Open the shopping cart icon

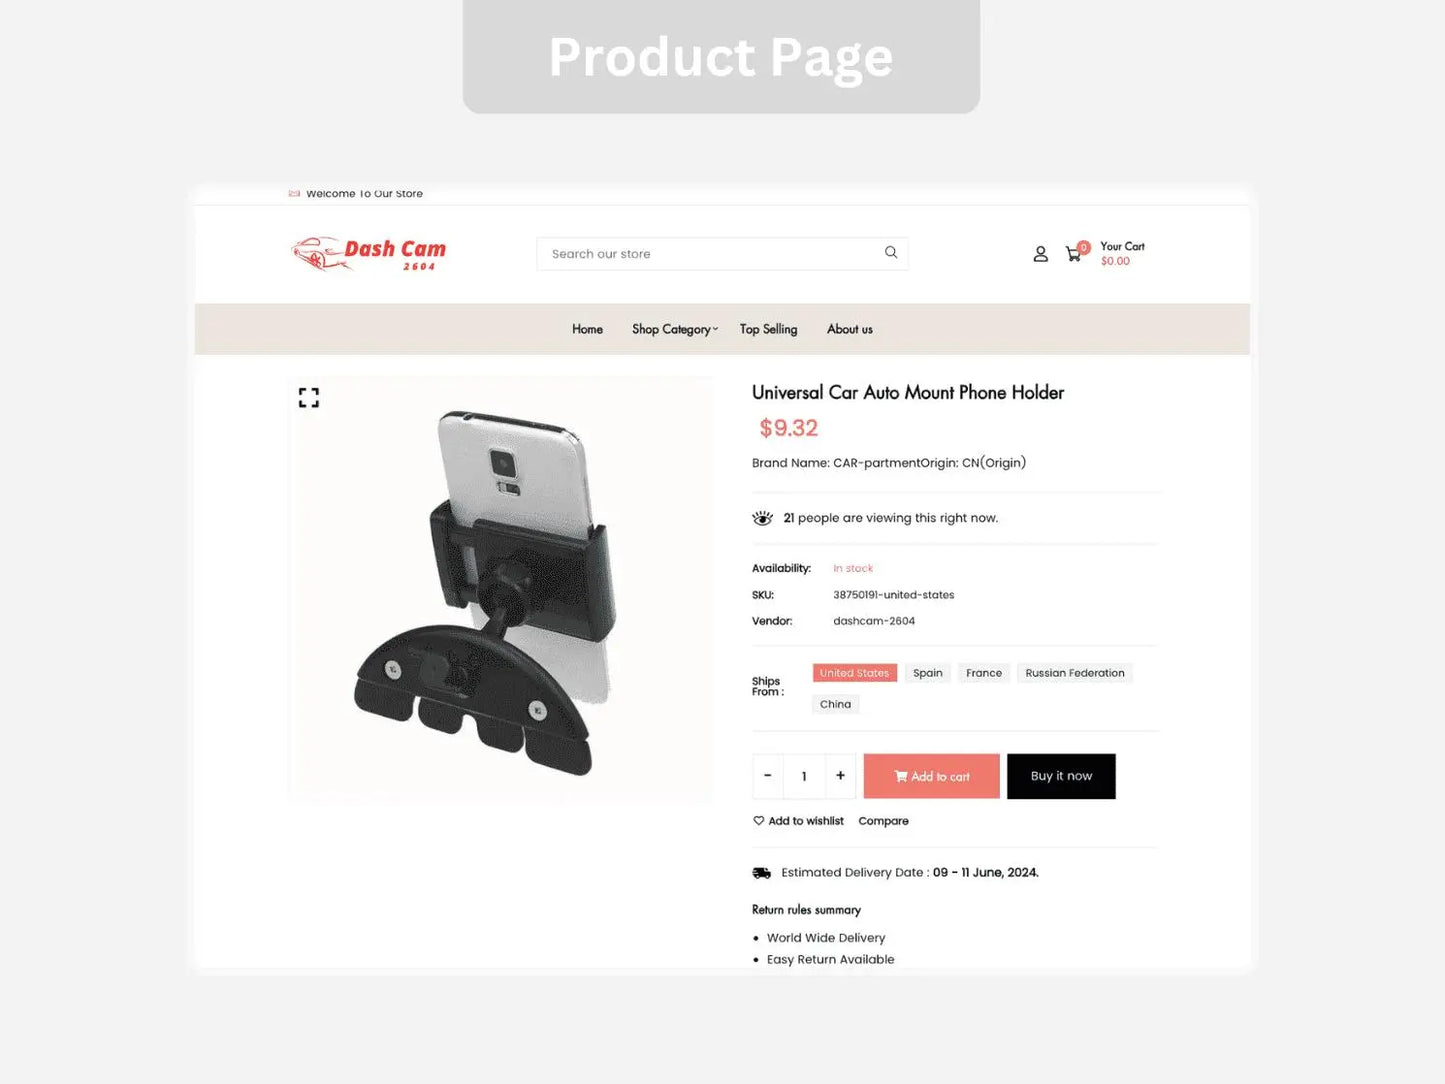click(1074, 254)
